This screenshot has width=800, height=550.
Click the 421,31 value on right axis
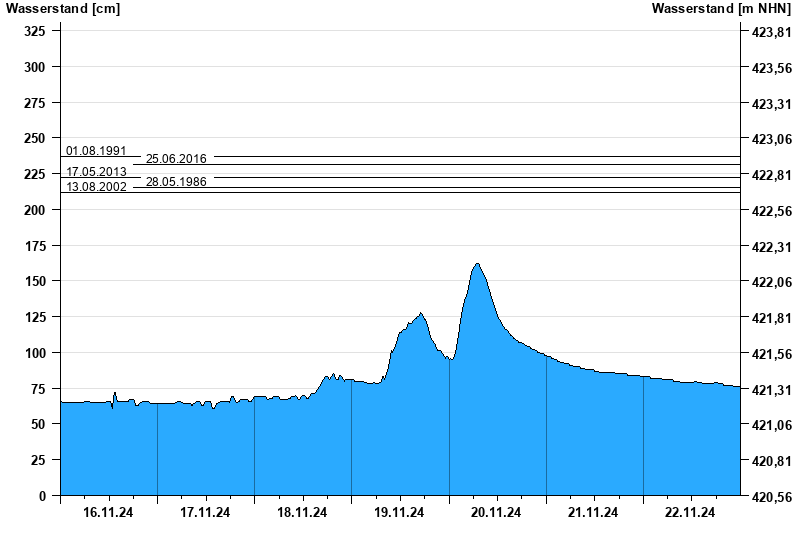[772, 390]
